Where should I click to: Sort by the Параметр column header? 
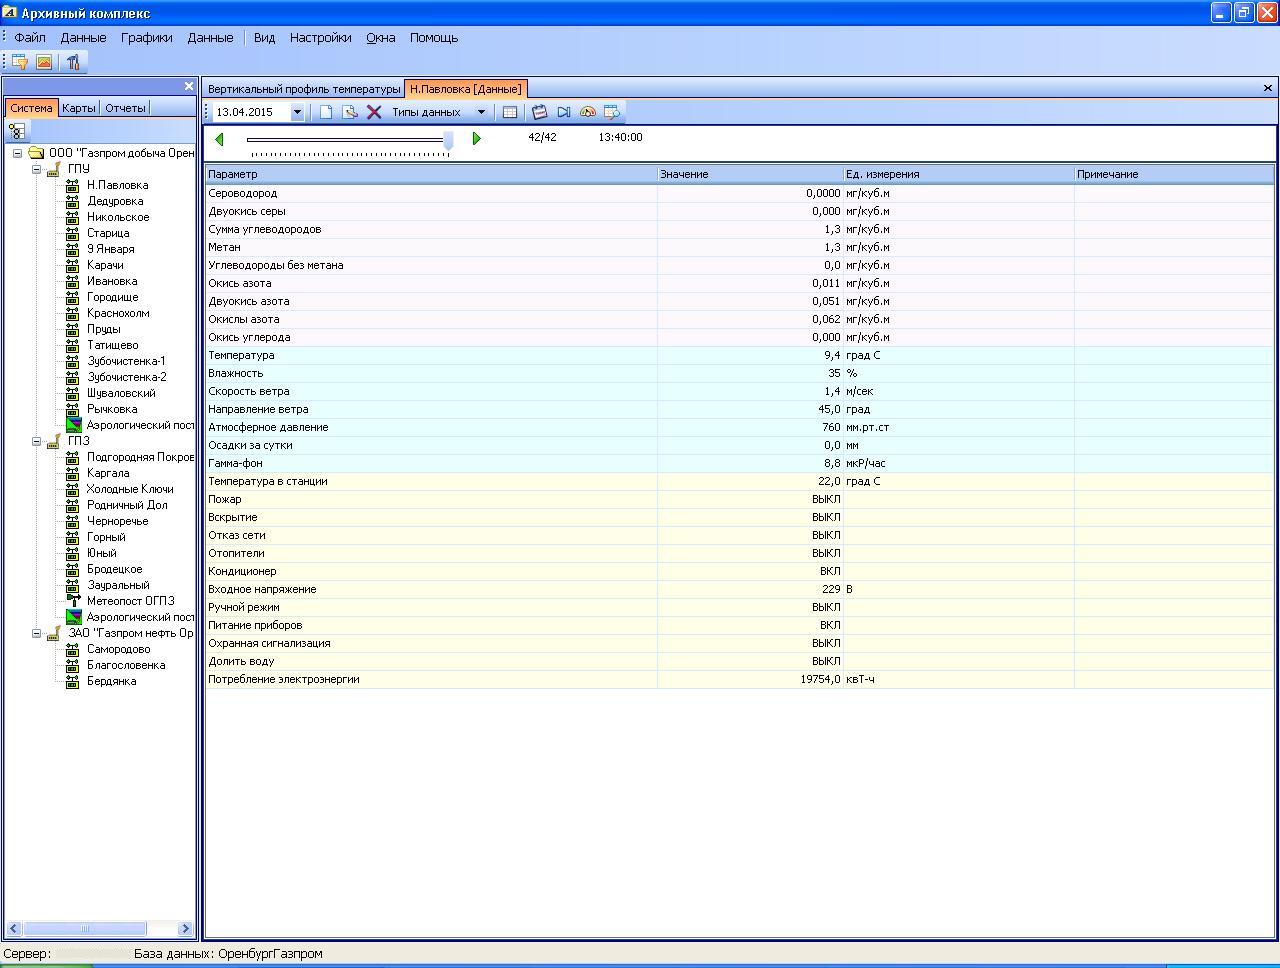click(431, 174)
